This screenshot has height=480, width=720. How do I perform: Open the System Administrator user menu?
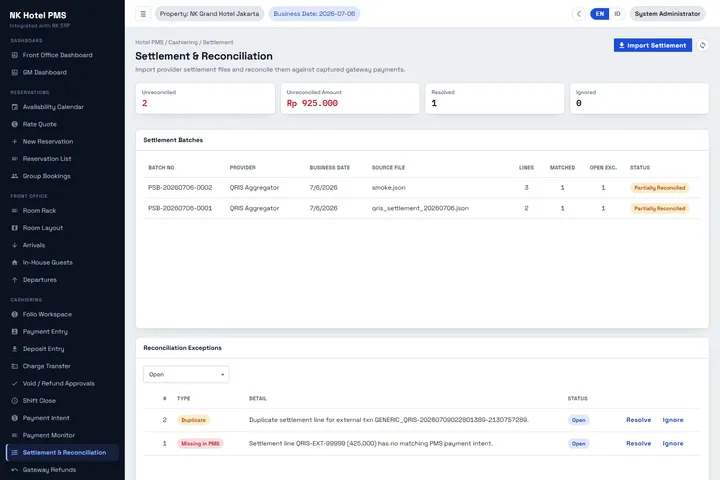pyautogui.click(x=667, y=14)
